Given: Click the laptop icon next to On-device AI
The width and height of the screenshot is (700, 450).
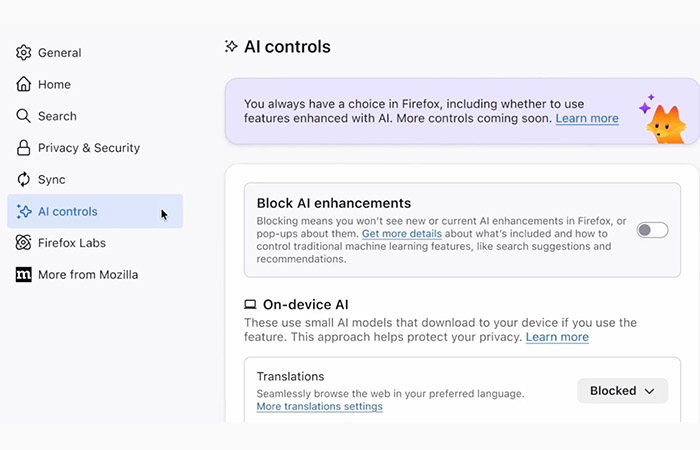Looking at the screenshot, I should [x=250, y=305].
